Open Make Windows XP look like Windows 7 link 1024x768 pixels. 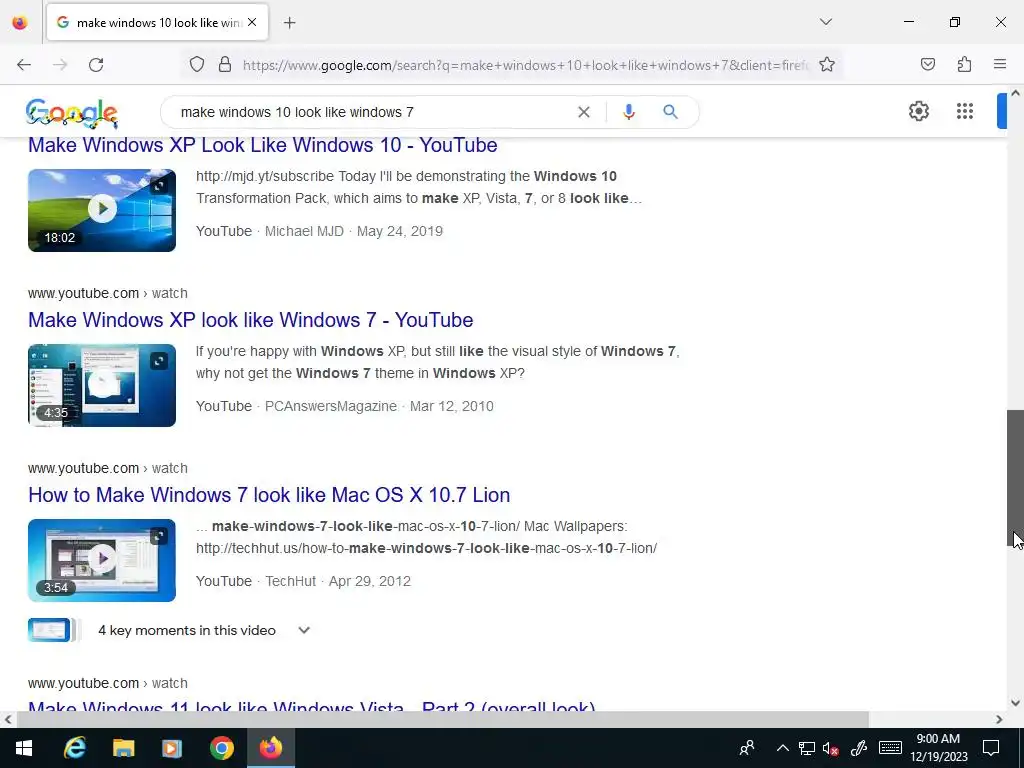coord(251,320)
